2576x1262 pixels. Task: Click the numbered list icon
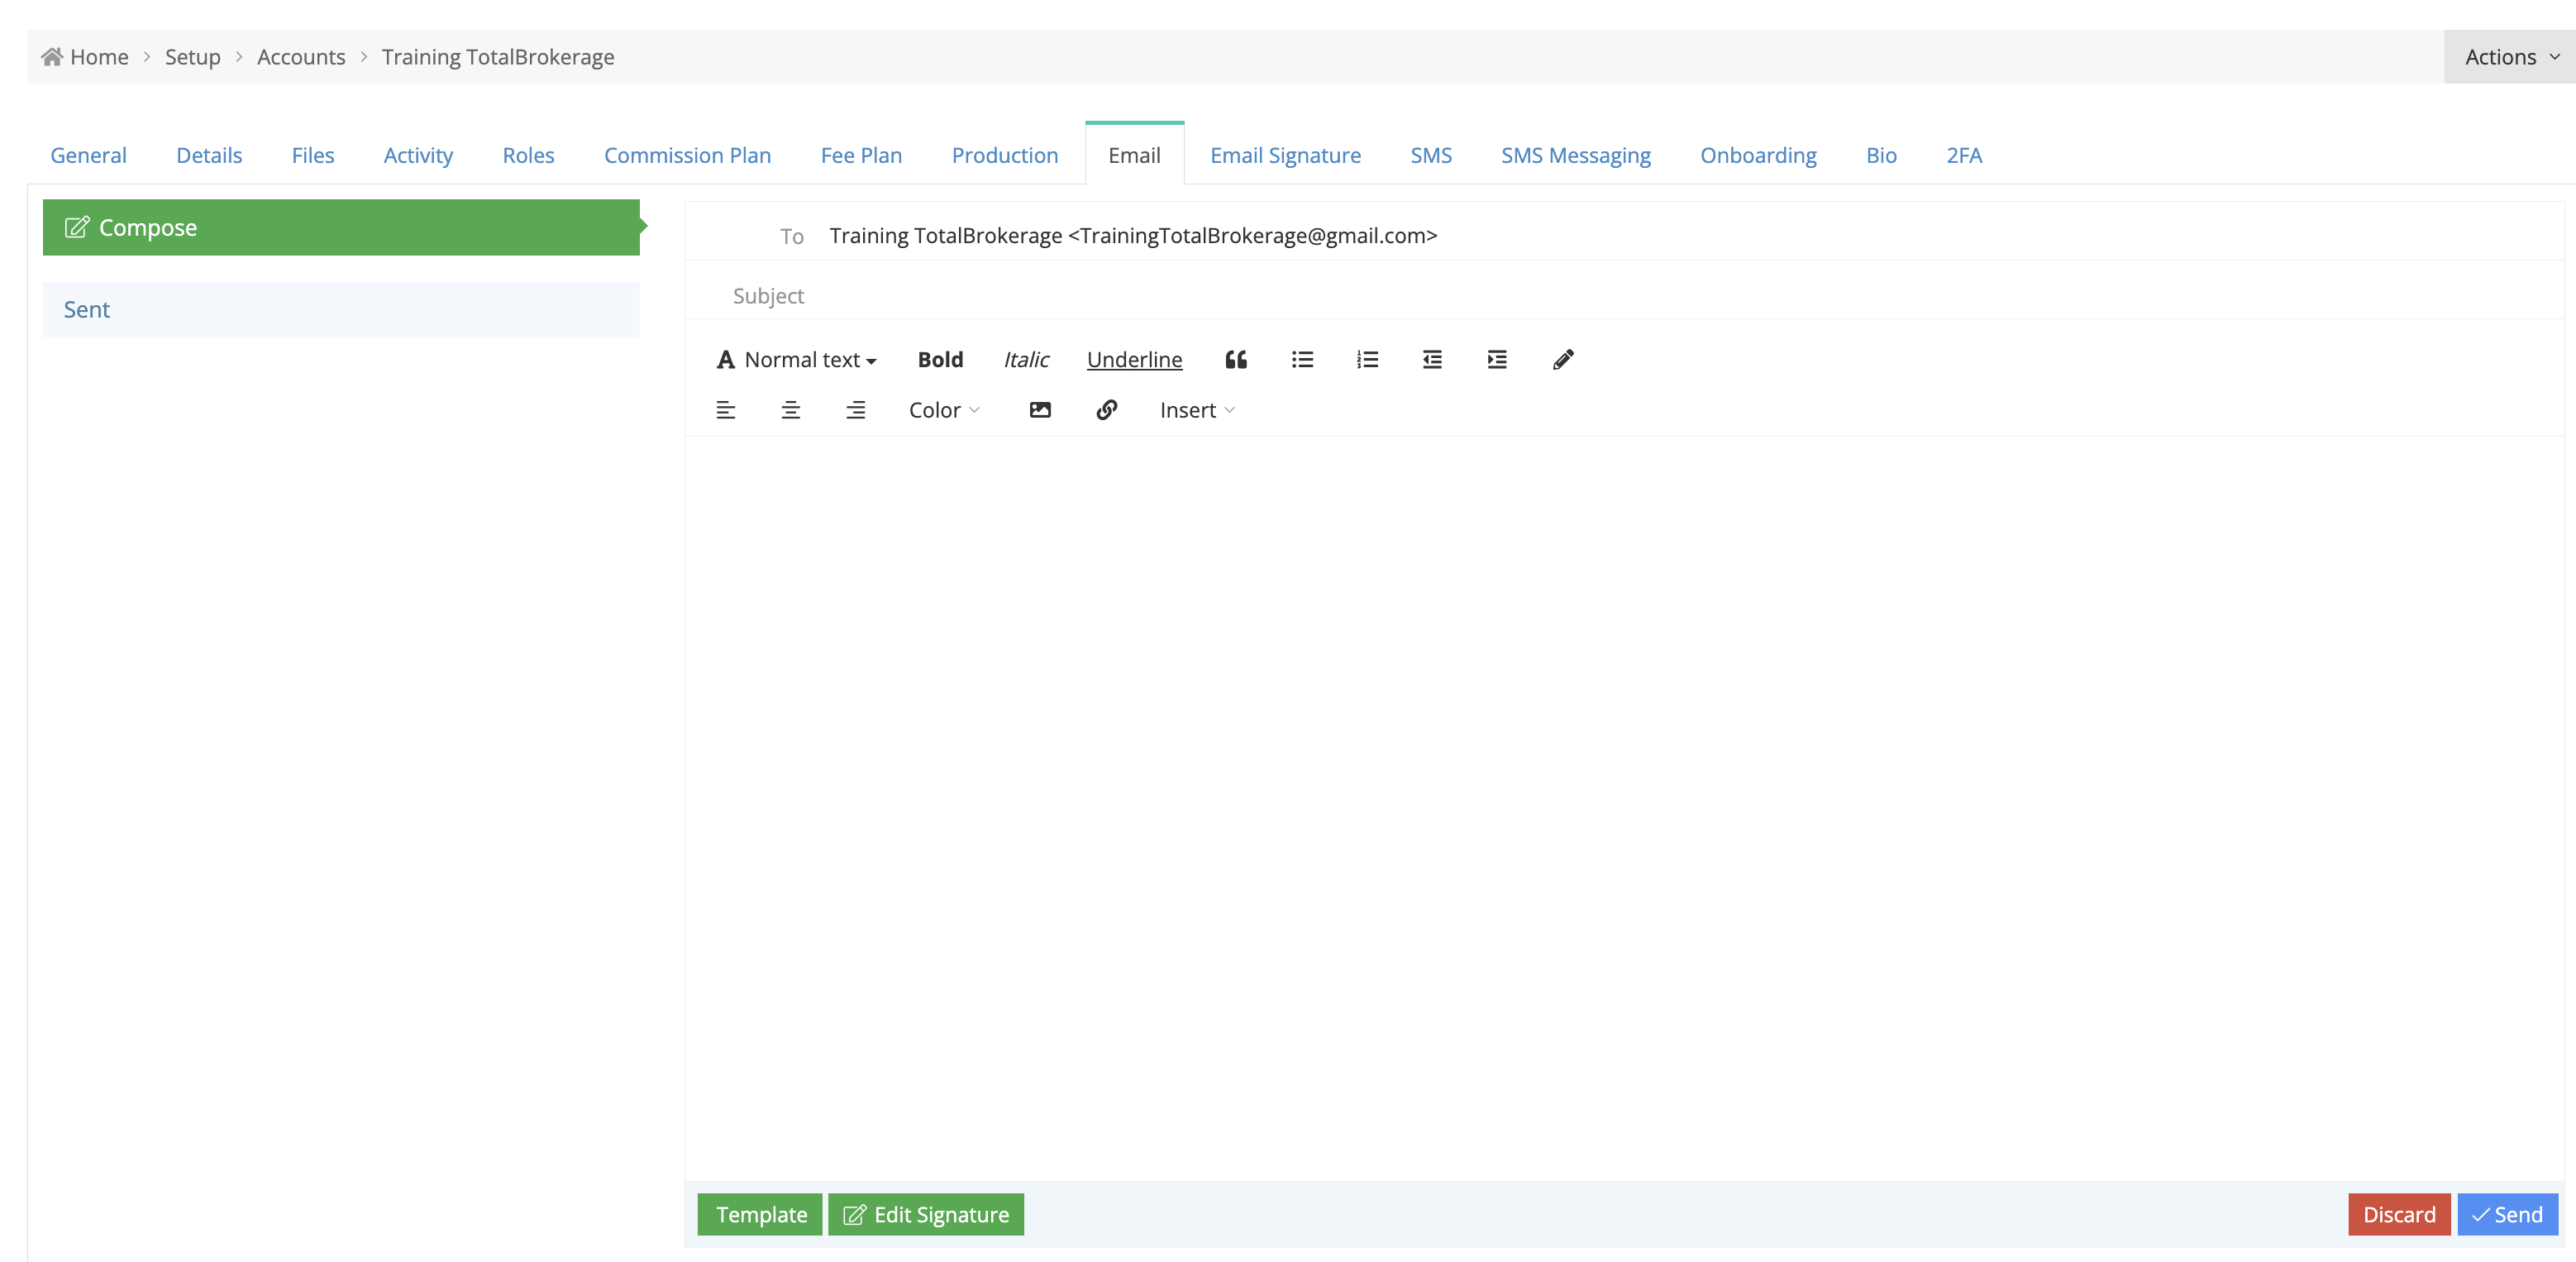click(1367, 359)
